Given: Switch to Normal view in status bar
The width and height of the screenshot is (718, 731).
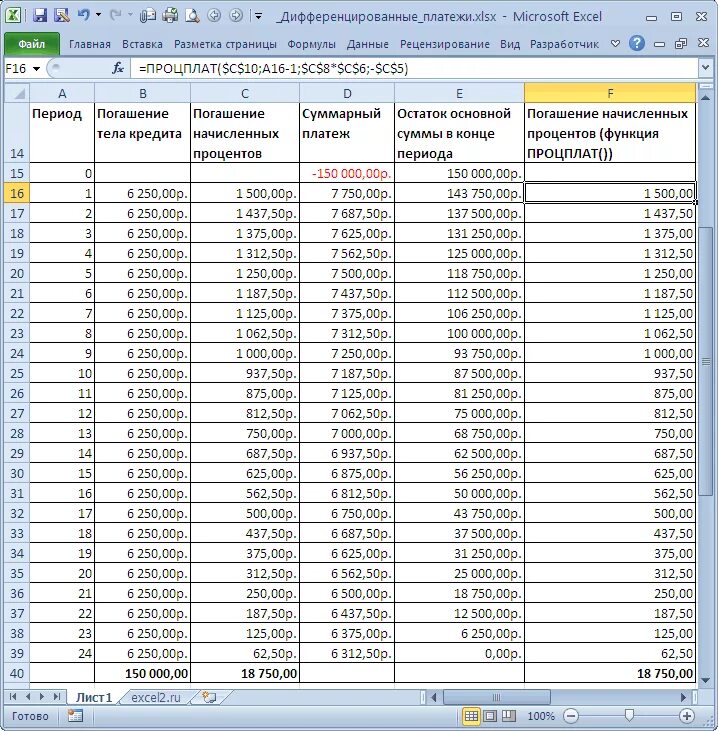Looking at the screenshot, I should click(x=471, y=716).
